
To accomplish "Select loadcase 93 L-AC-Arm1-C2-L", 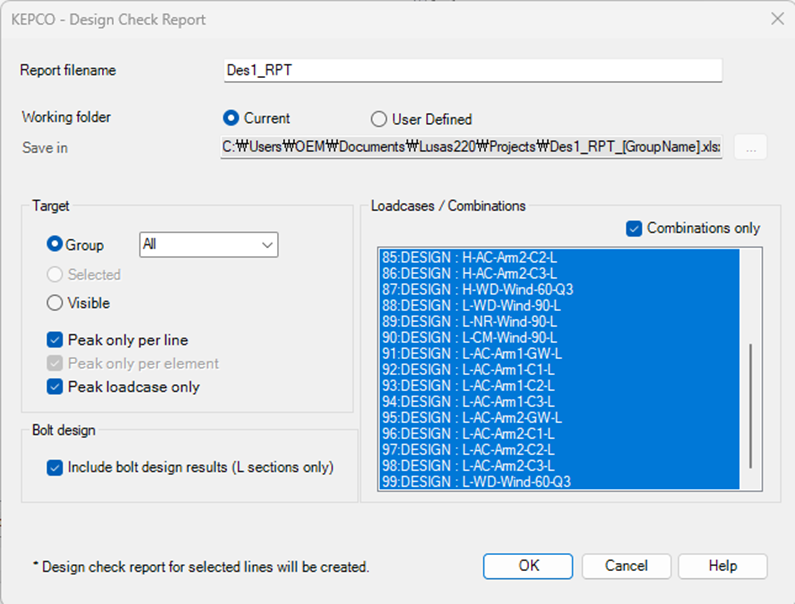I will pyautogui.click(x=470, y=385).
